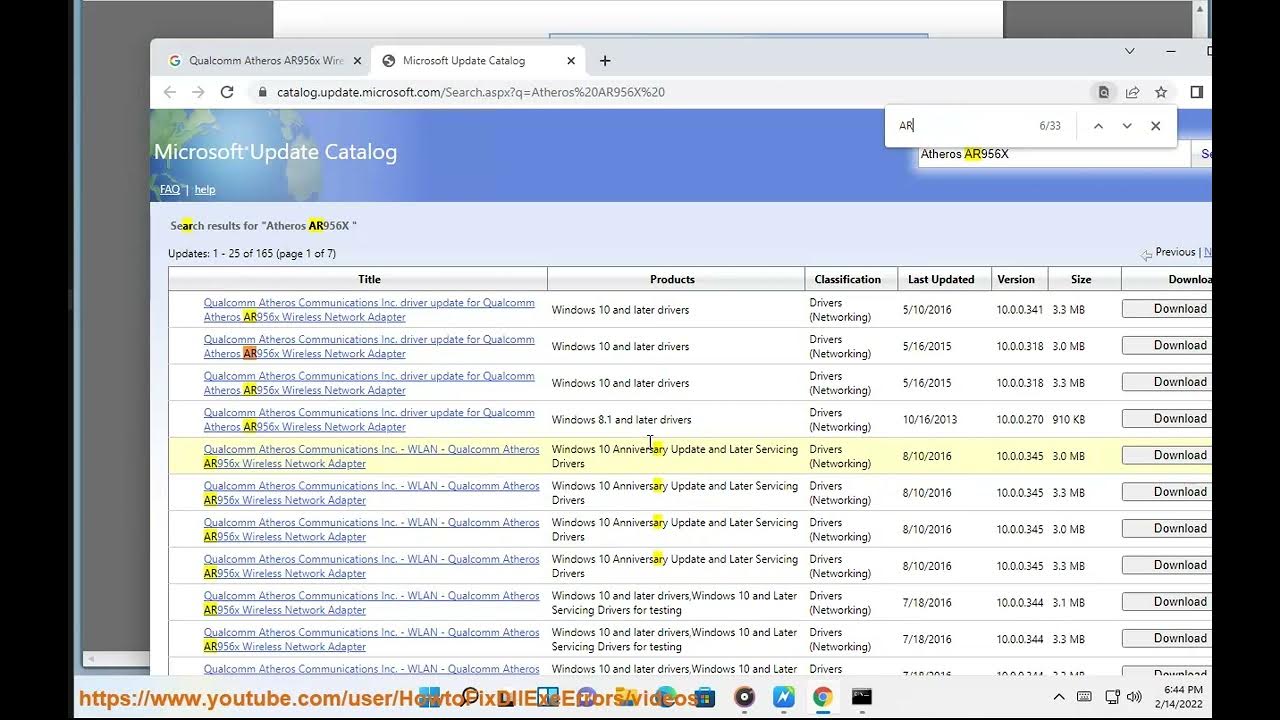Click the touch keyboard tray icon

pos(1084,697)
